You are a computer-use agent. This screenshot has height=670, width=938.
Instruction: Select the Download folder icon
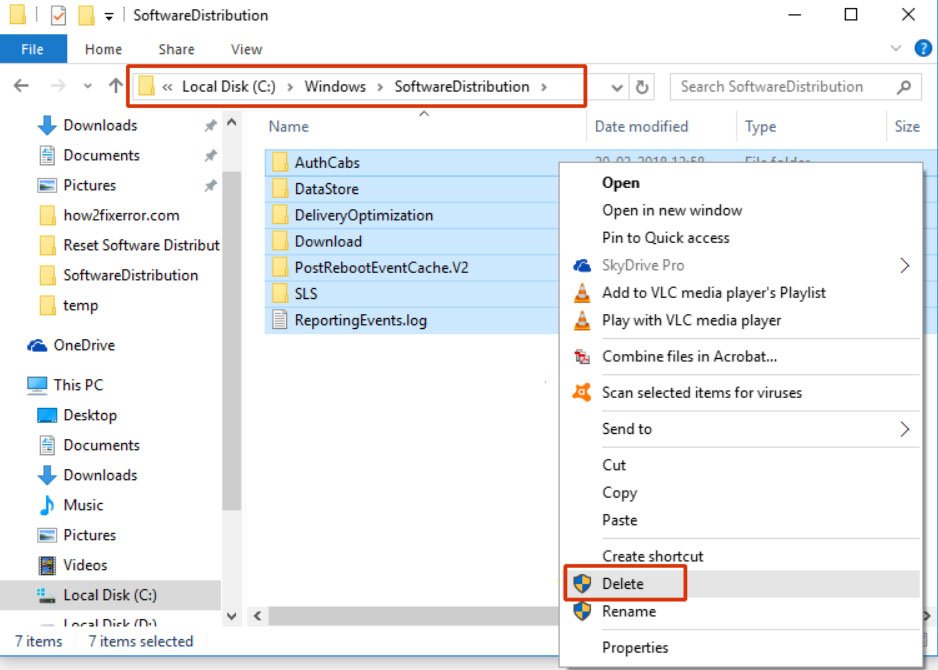[279, 241]
